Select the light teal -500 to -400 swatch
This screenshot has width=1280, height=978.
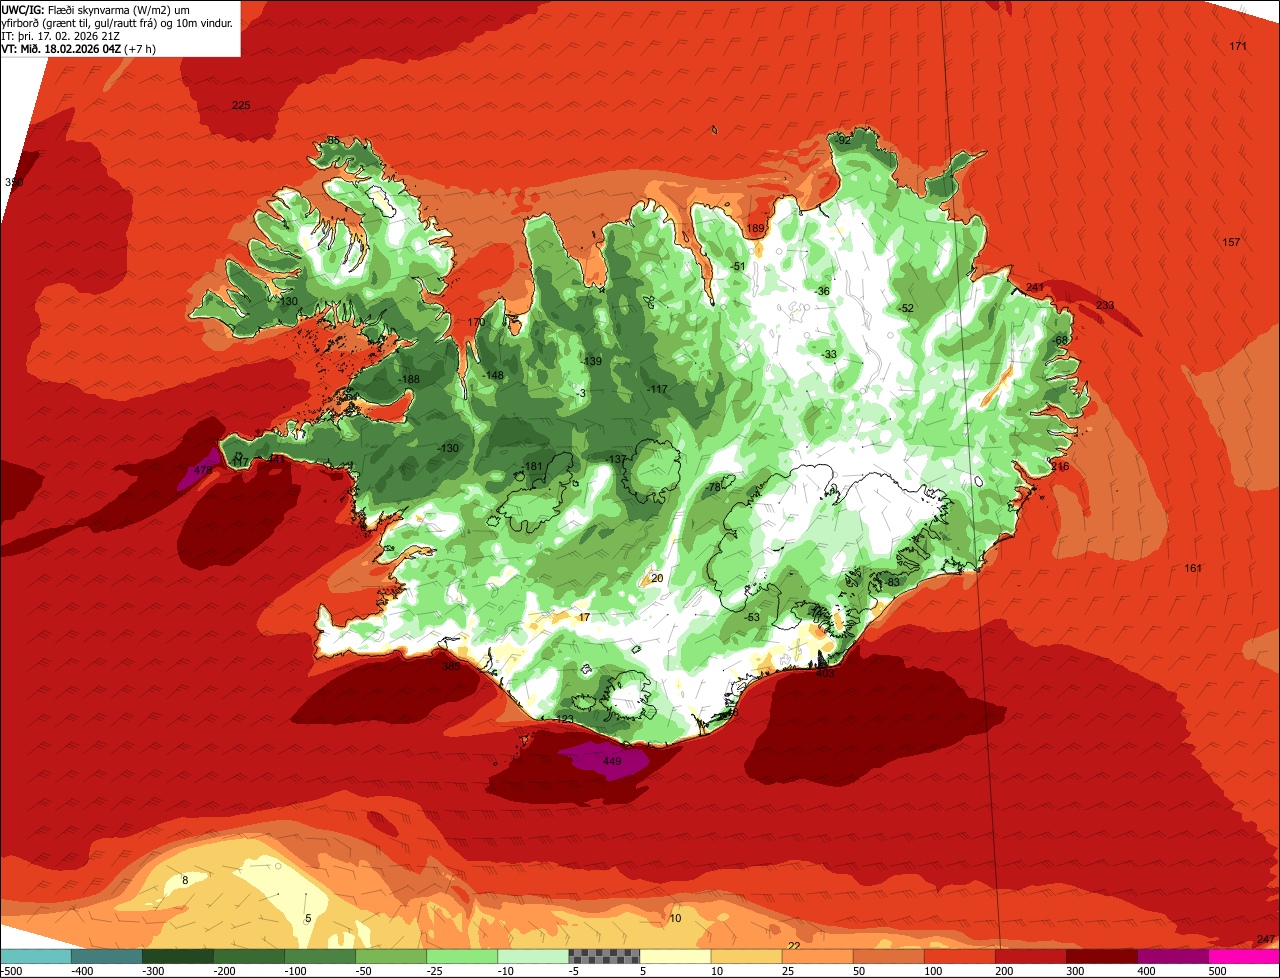36,957
